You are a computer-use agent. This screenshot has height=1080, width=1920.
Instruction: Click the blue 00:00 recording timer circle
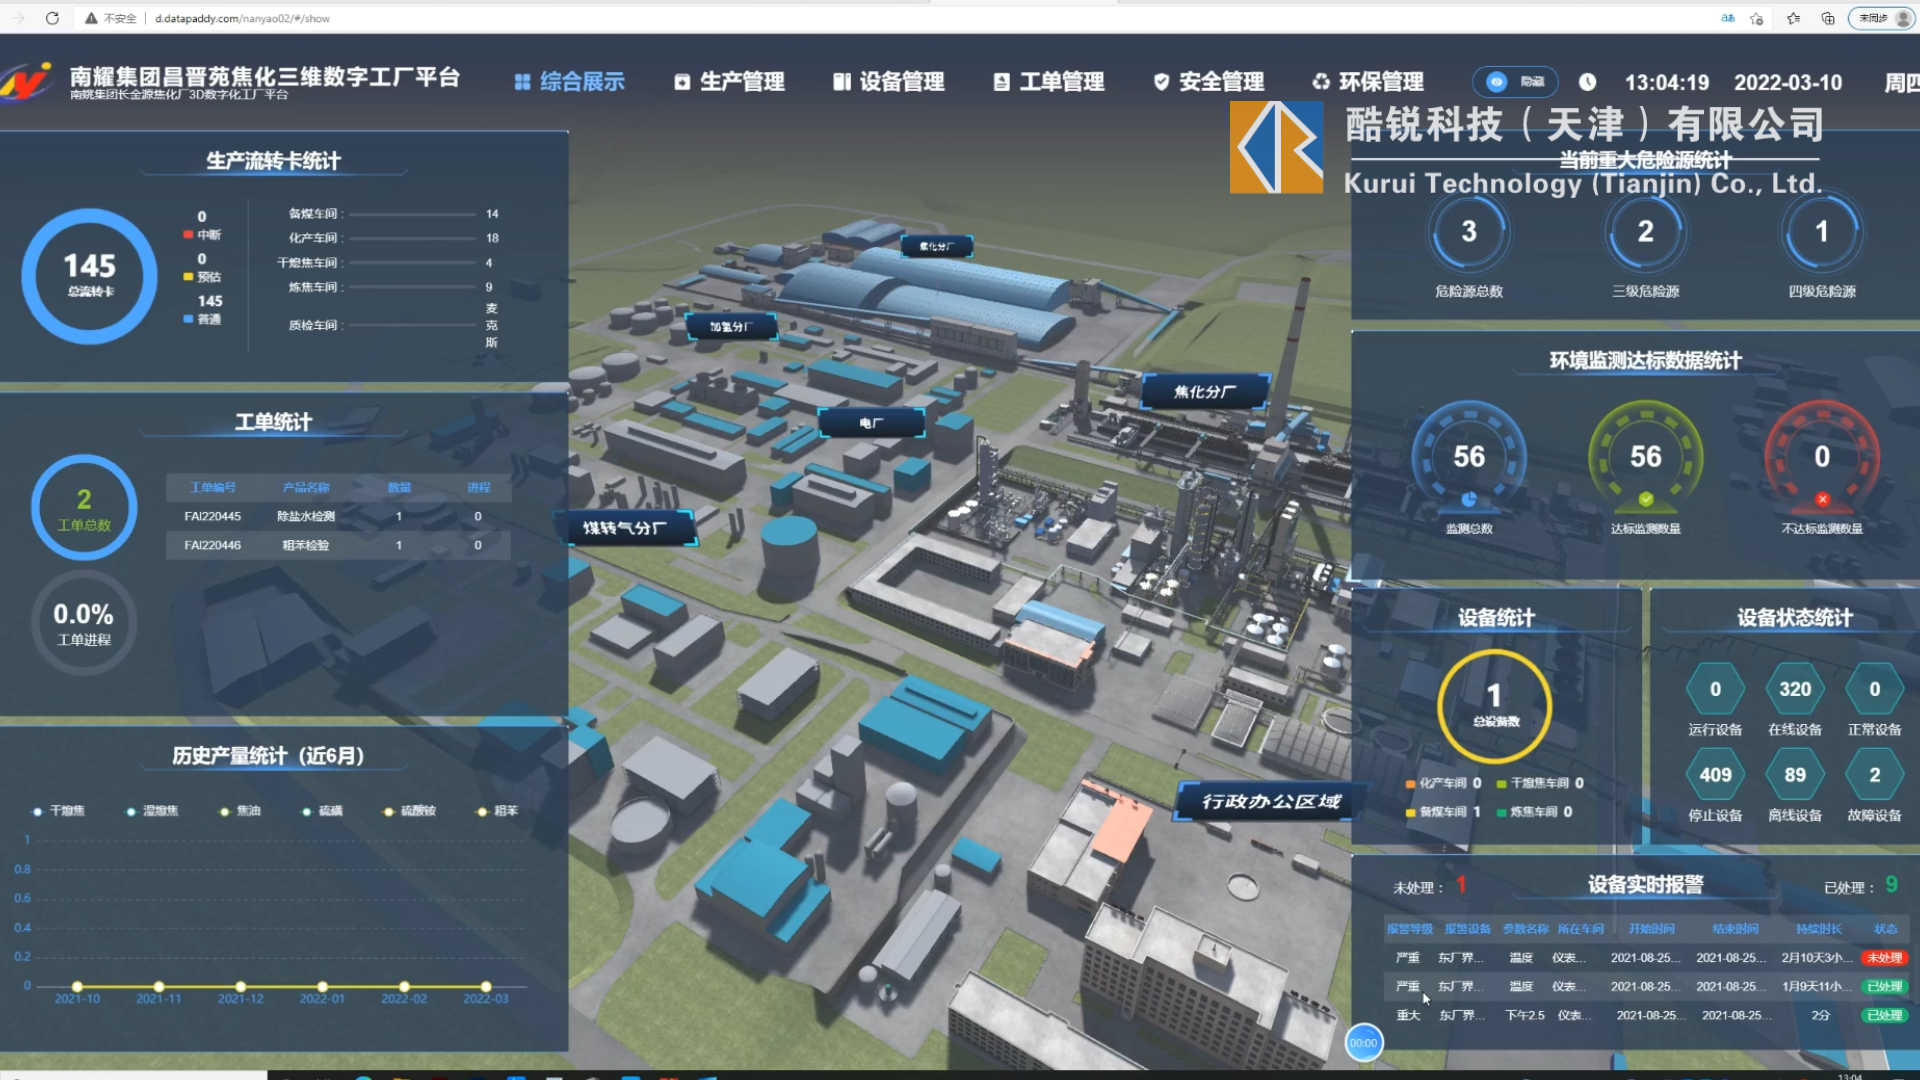click(x=1363, y=1043)
